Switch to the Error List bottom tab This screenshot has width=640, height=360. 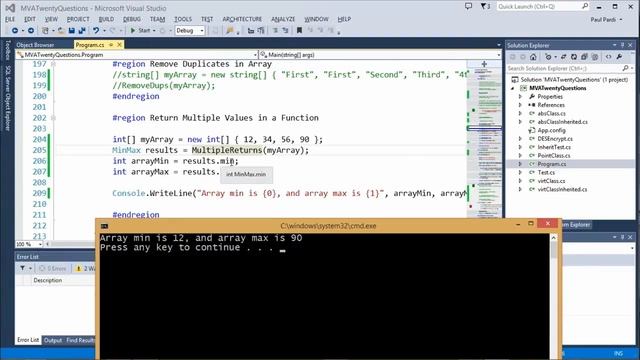28,340
